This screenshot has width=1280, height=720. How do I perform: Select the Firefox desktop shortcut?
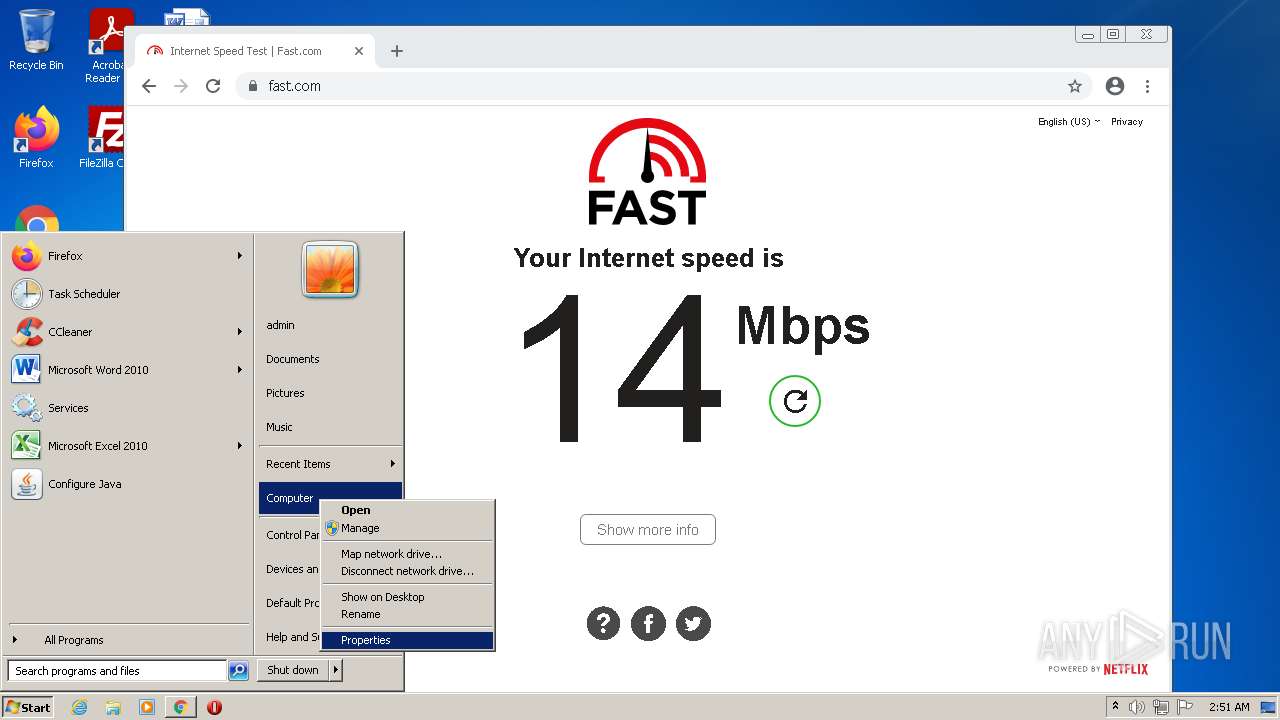(x=36, y=137)
